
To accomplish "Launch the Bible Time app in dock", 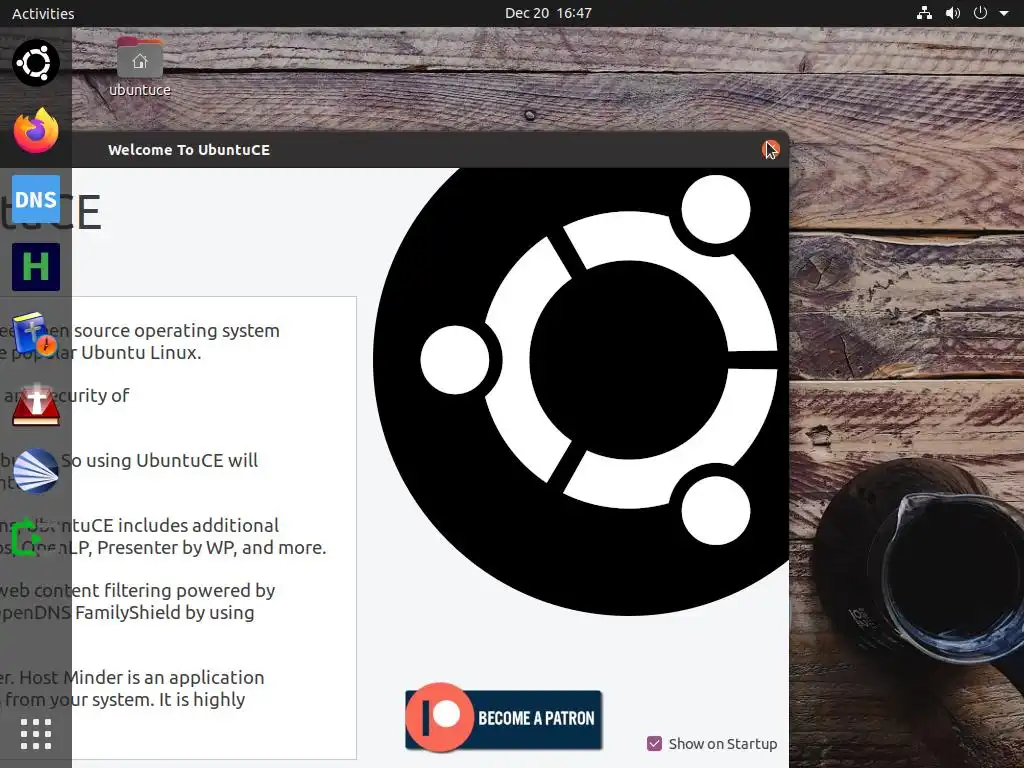I will (x=36, y=334).
